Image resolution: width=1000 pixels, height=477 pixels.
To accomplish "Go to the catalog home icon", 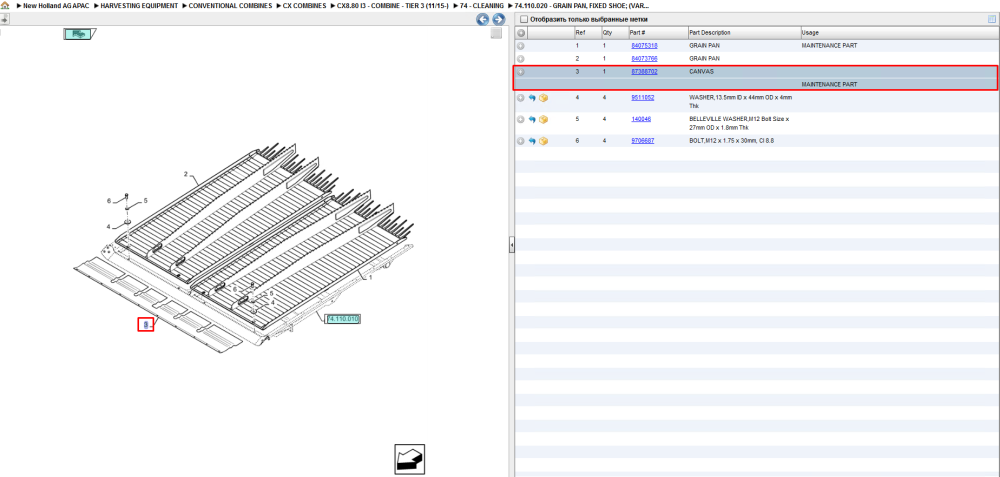I will (x=4, y=5).
